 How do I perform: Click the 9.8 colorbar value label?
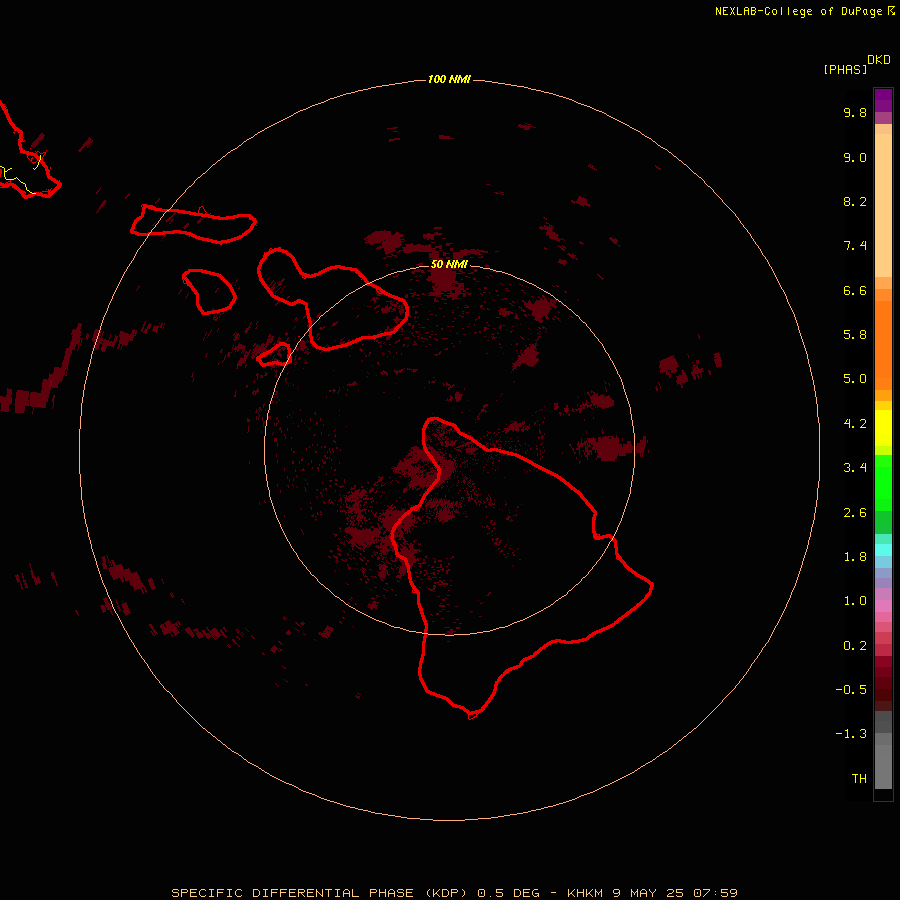click(855, 112)
